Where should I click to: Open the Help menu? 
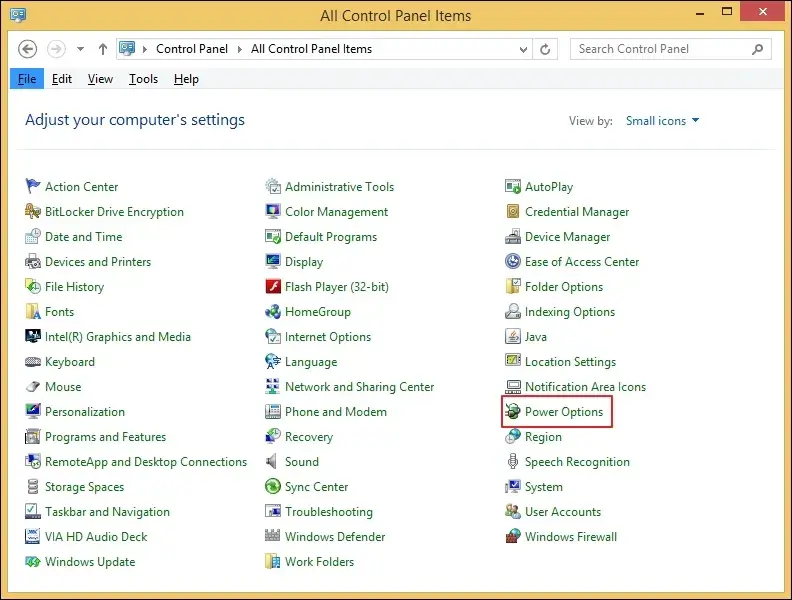point(186,79)
